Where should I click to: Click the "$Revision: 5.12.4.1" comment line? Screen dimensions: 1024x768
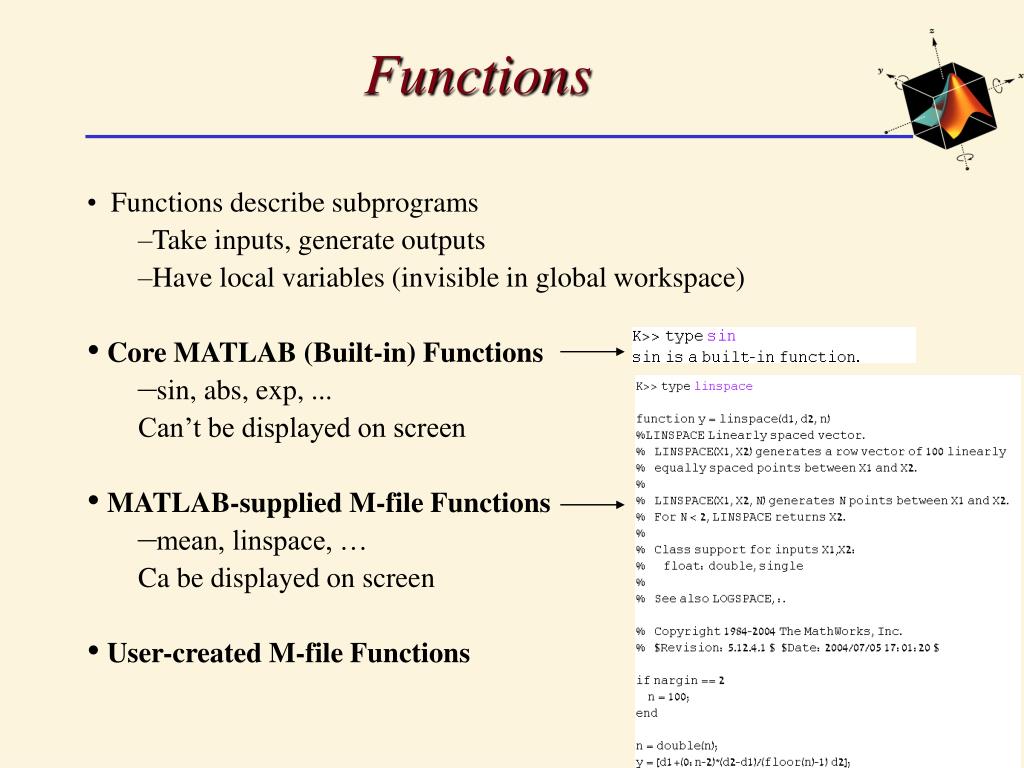(788, 647)
